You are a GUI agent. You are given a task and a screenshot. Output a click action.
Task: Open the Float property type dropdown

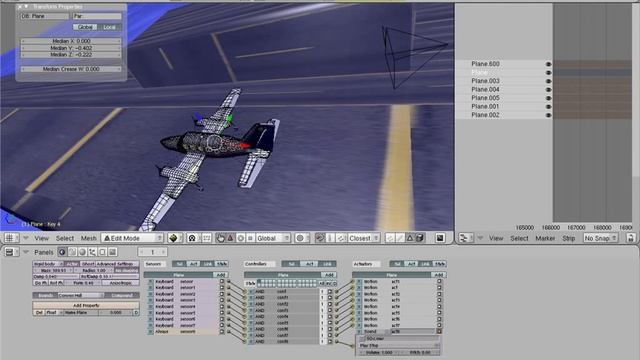(x=53, y=312)
